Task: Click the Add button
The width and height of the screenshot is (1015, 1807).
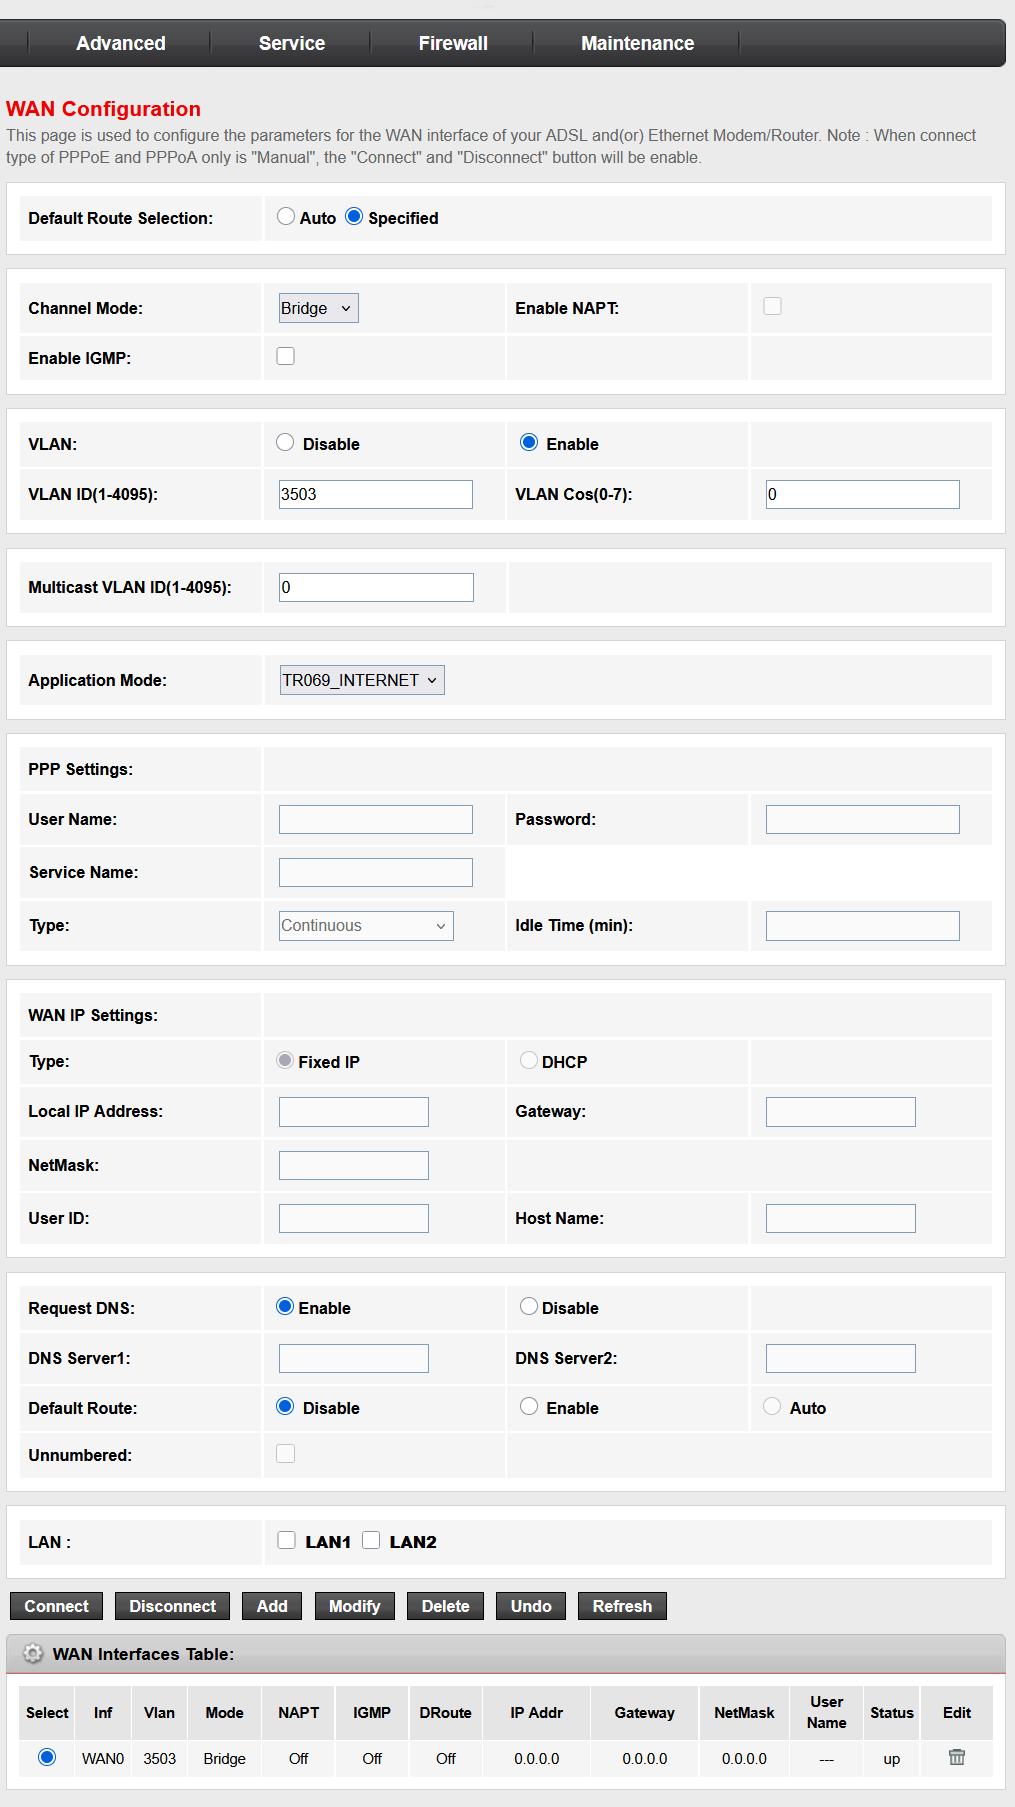Action: 272,1606
